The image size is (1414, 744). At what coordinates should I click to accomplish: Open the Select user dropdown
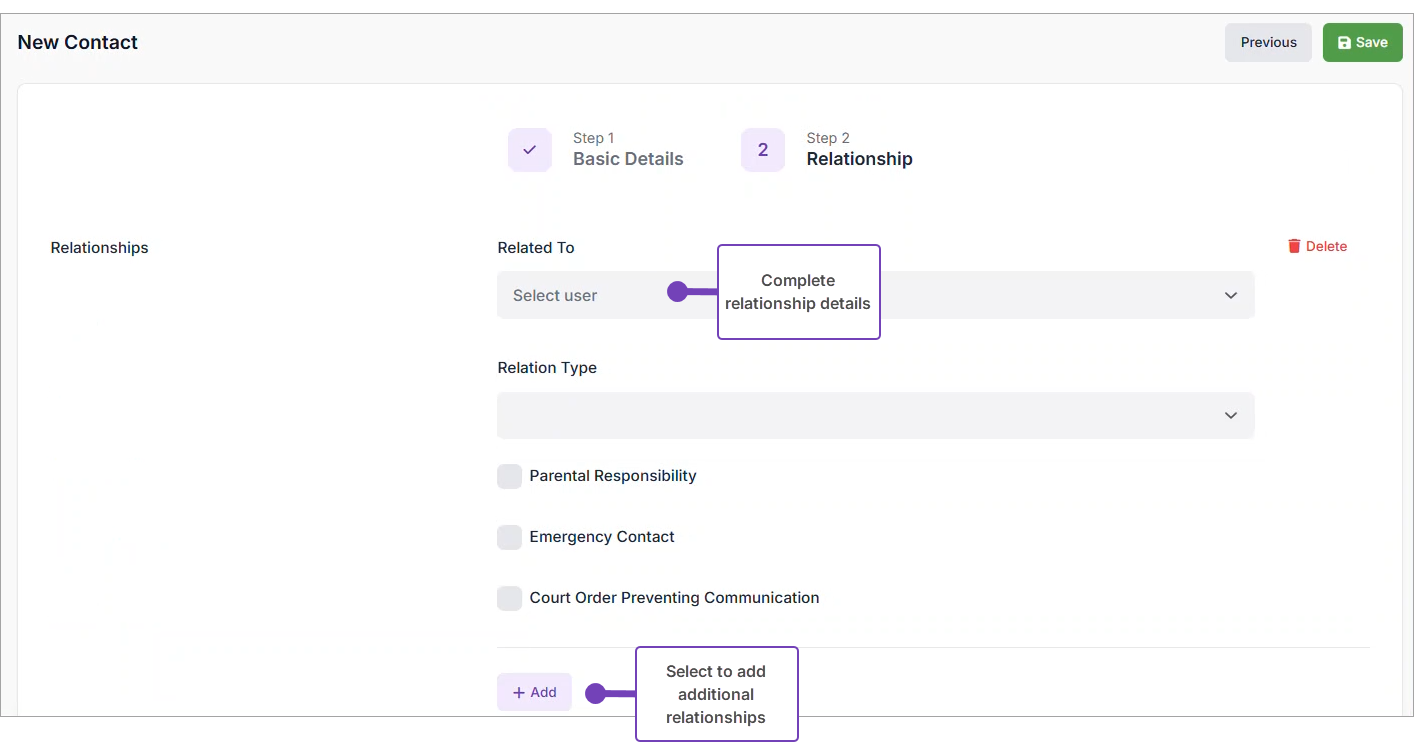point(580,295)
